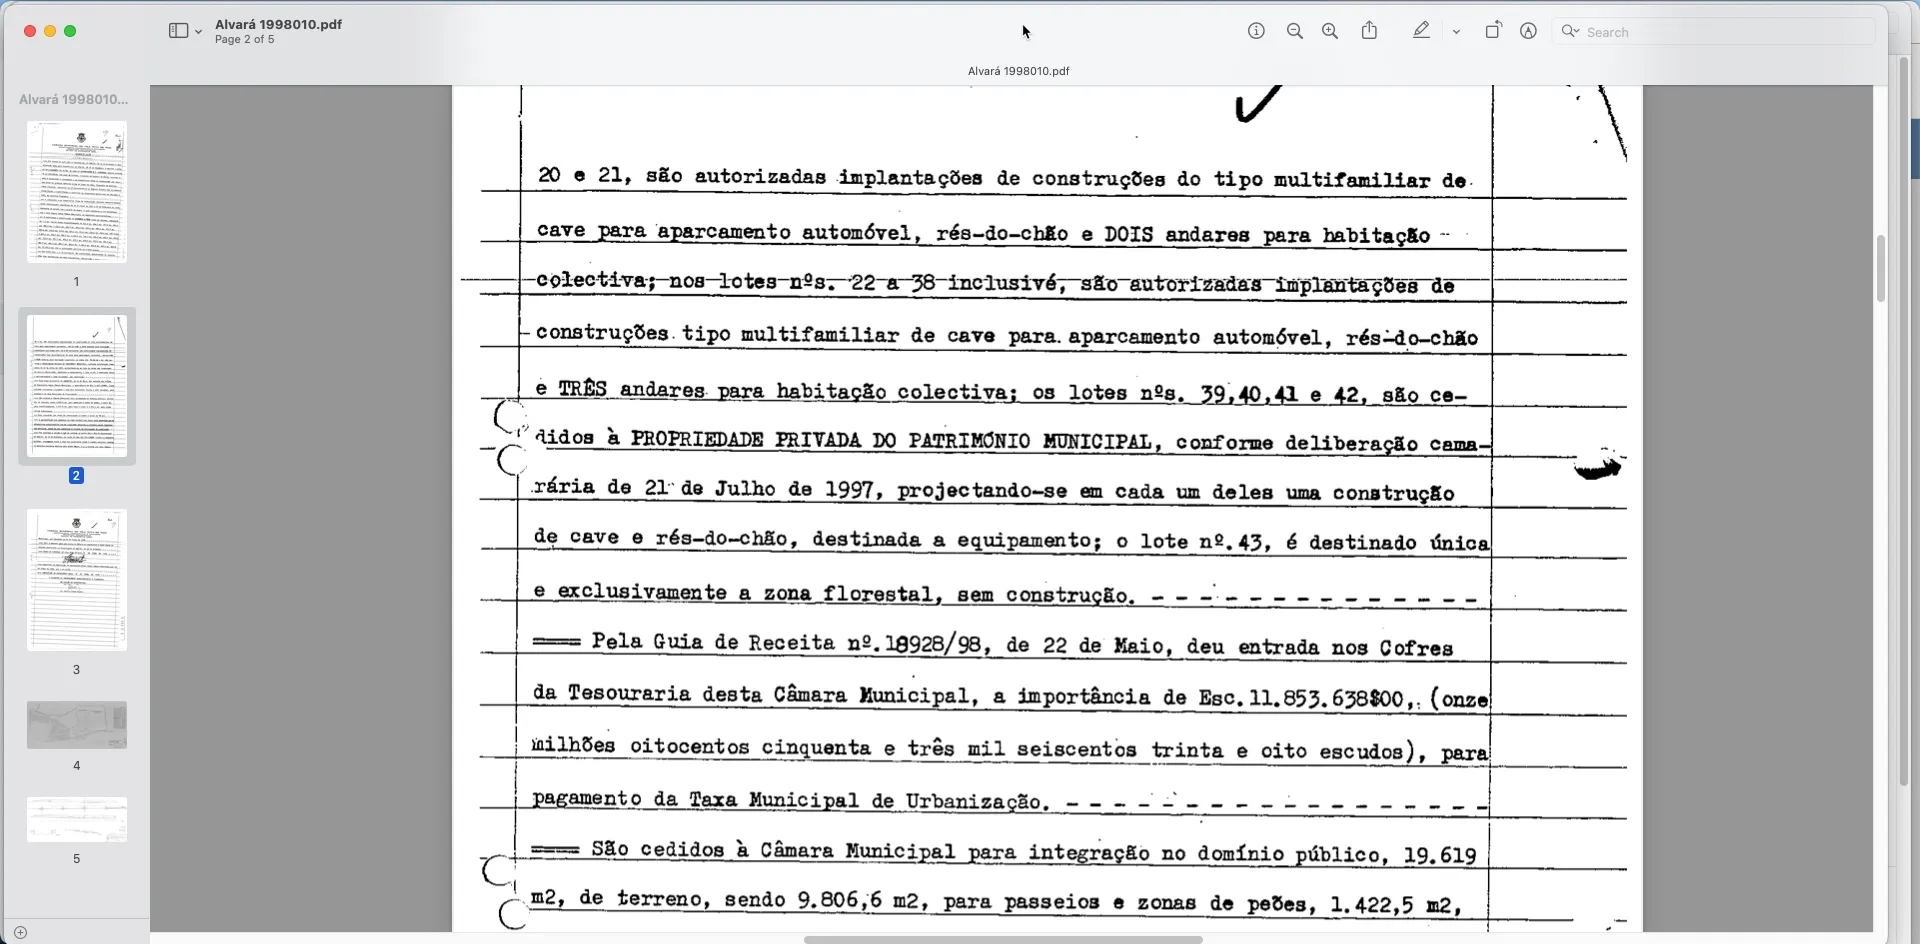Viewport: 1920px width, 944px height.
Task: Open the highlight options dropdown arrow
Action: tap(1456, 32)
